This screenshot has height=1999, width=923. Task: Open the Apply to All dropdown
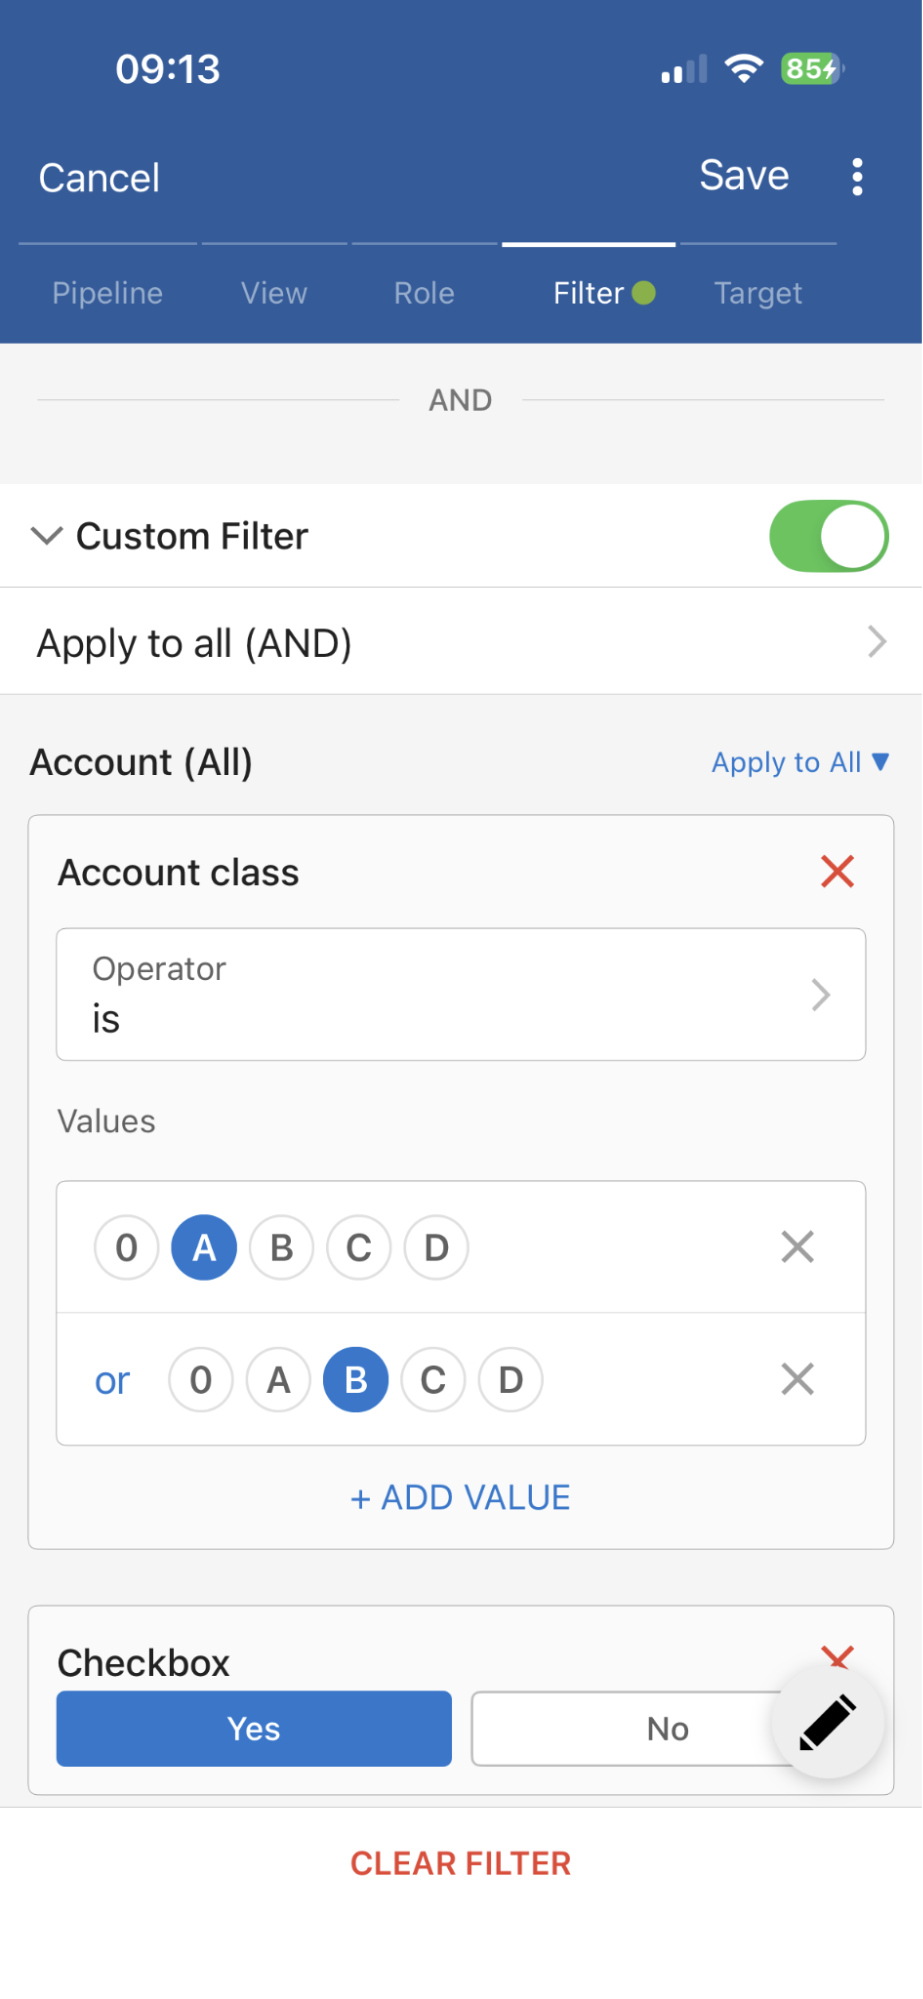click(799, 763)
